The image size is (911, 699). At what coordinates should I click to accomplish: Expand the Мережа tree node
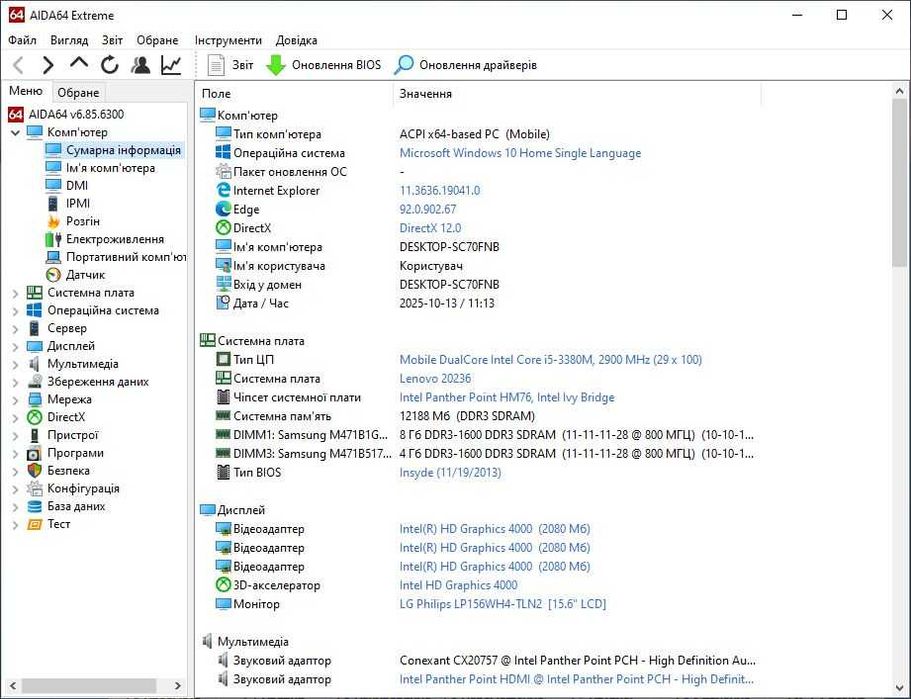point(16,400)
